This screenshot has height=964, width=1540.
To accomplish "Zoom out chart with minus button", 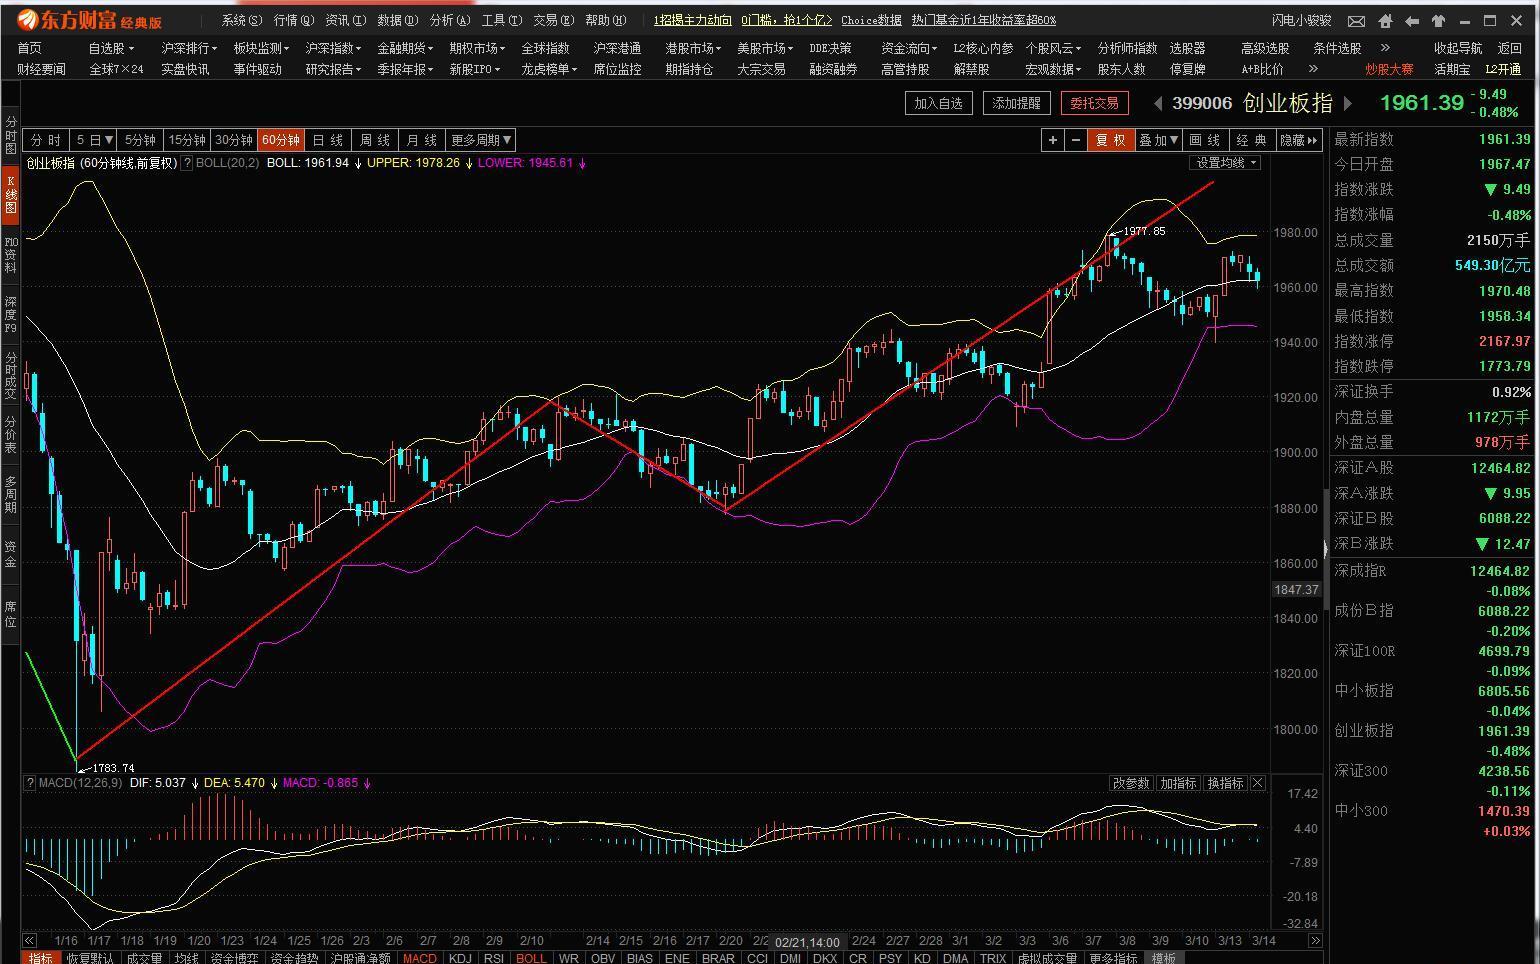I will point(1076,140).
